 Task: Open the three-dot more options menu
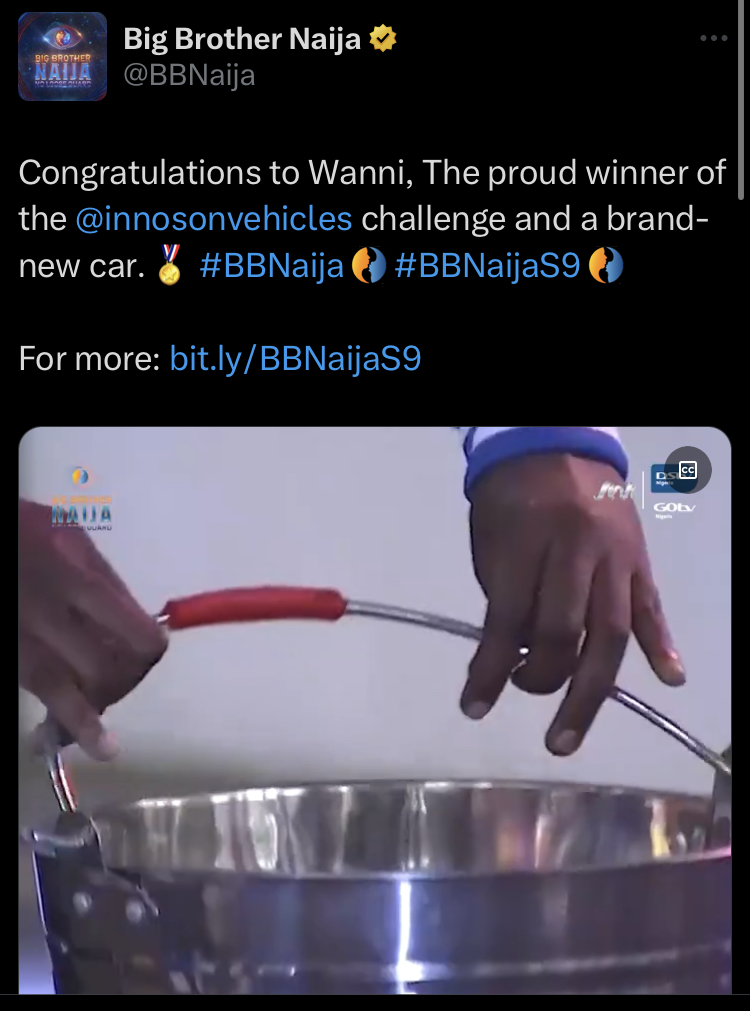pyautogui.click(x=713, y=39)
